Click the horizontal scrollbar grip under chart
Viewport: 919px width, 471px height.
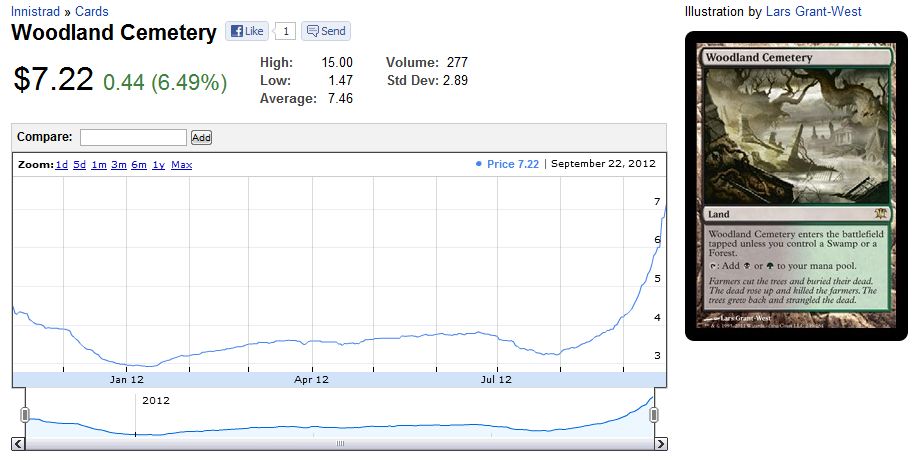339,444
